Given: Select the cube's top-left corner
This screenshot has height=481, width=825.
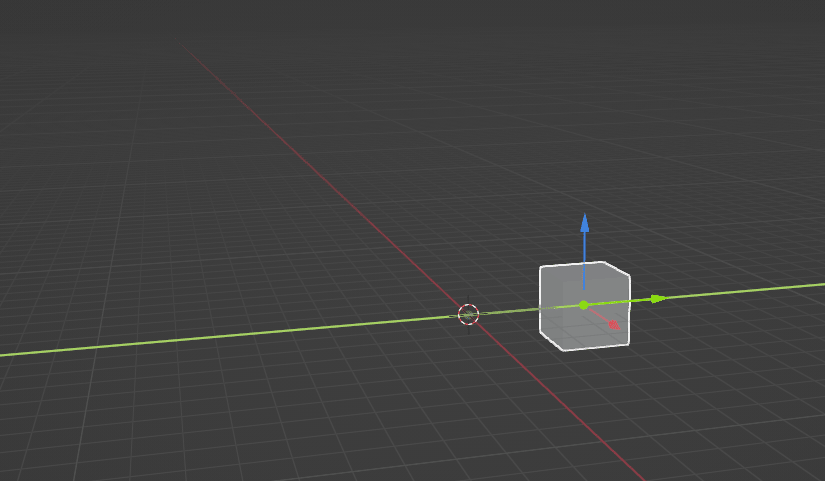Looking at the screenshot, I should pos(541,268).
